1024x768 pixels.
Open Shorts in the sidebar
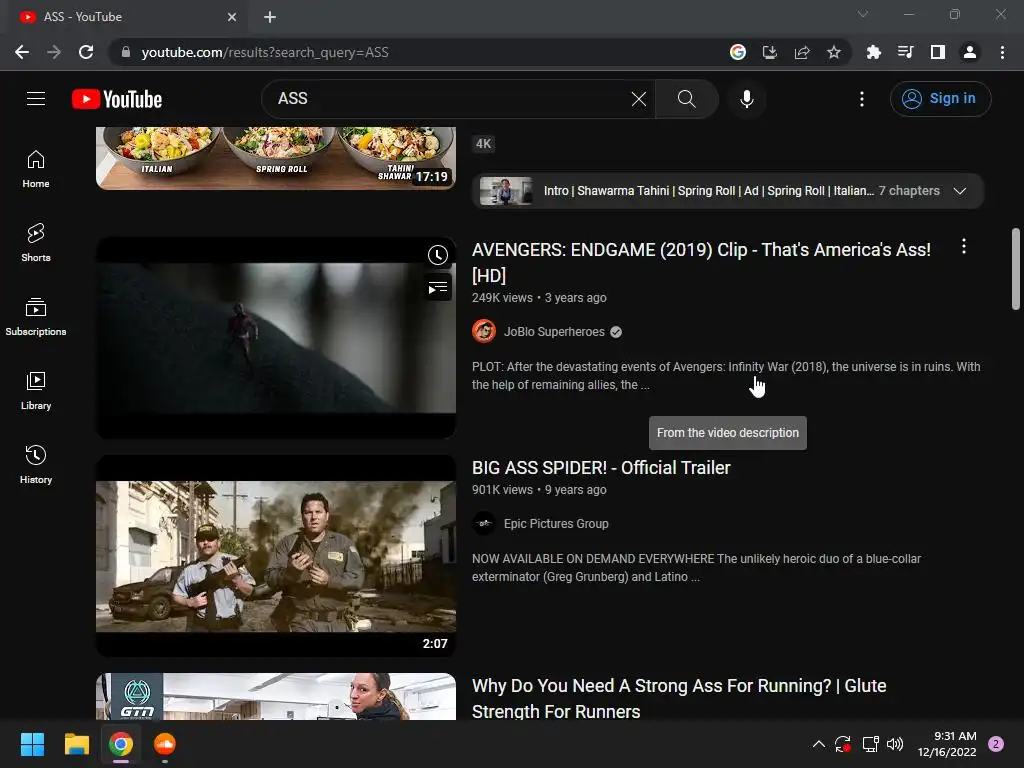pos(36,243)
